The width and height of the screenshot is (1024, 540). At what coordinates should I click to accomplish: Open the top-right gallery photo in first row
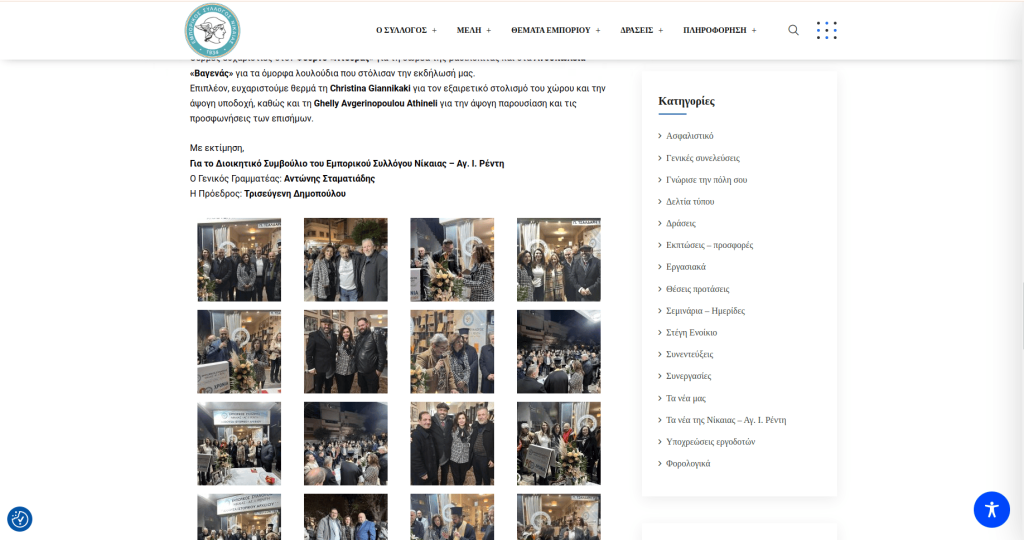[558, 260]
